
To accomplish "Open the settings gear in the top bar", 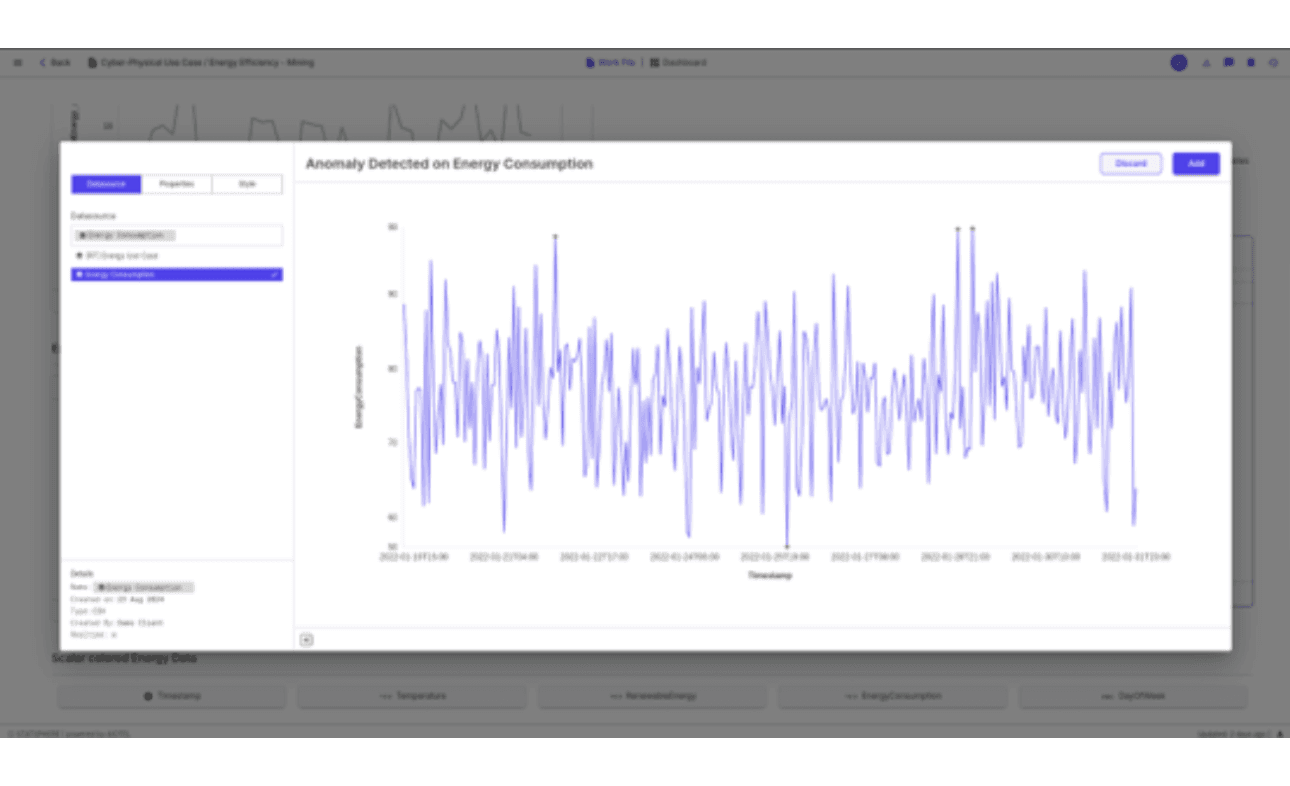I will (x=1272, y=62).
